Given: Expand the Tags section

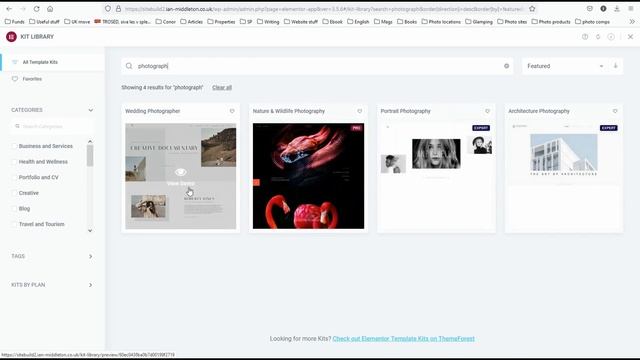Looking at the screenshot, I should pyautogui.click(x=91, y=256).
